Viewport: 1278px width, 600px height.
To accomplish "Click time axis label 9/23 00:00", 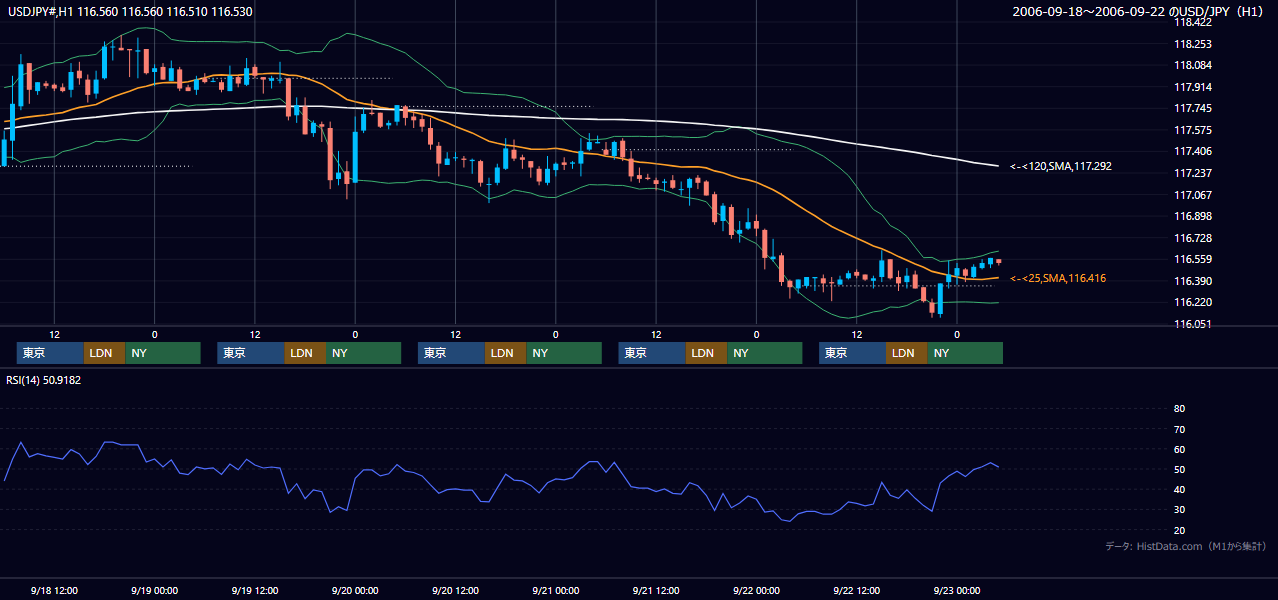I will click(957, 590).
